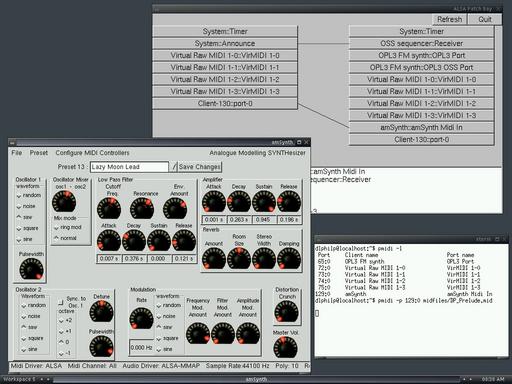Open the Preset menu
Screen dimensions: 512x384
click(x=39, y=153)
